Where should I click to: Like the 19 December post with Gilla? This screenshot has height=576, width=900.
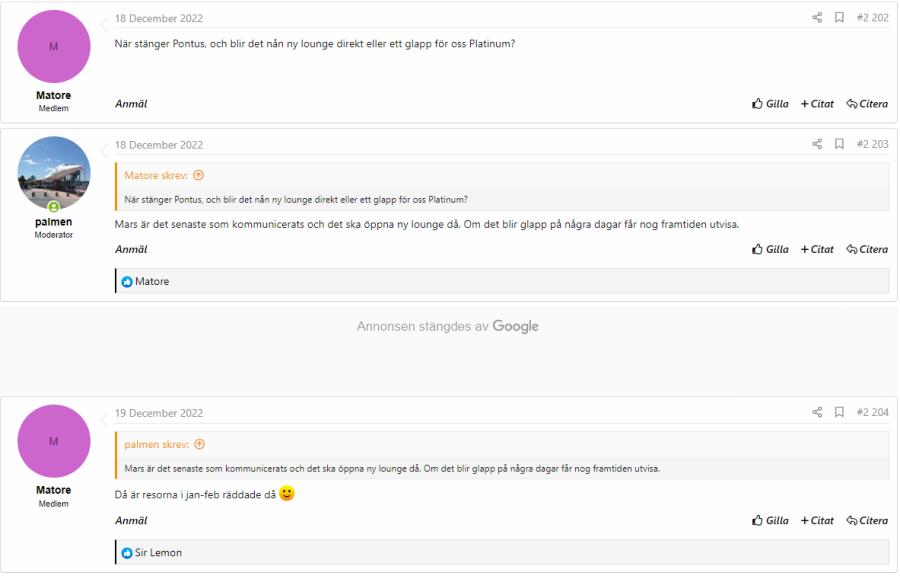[770, 520]
